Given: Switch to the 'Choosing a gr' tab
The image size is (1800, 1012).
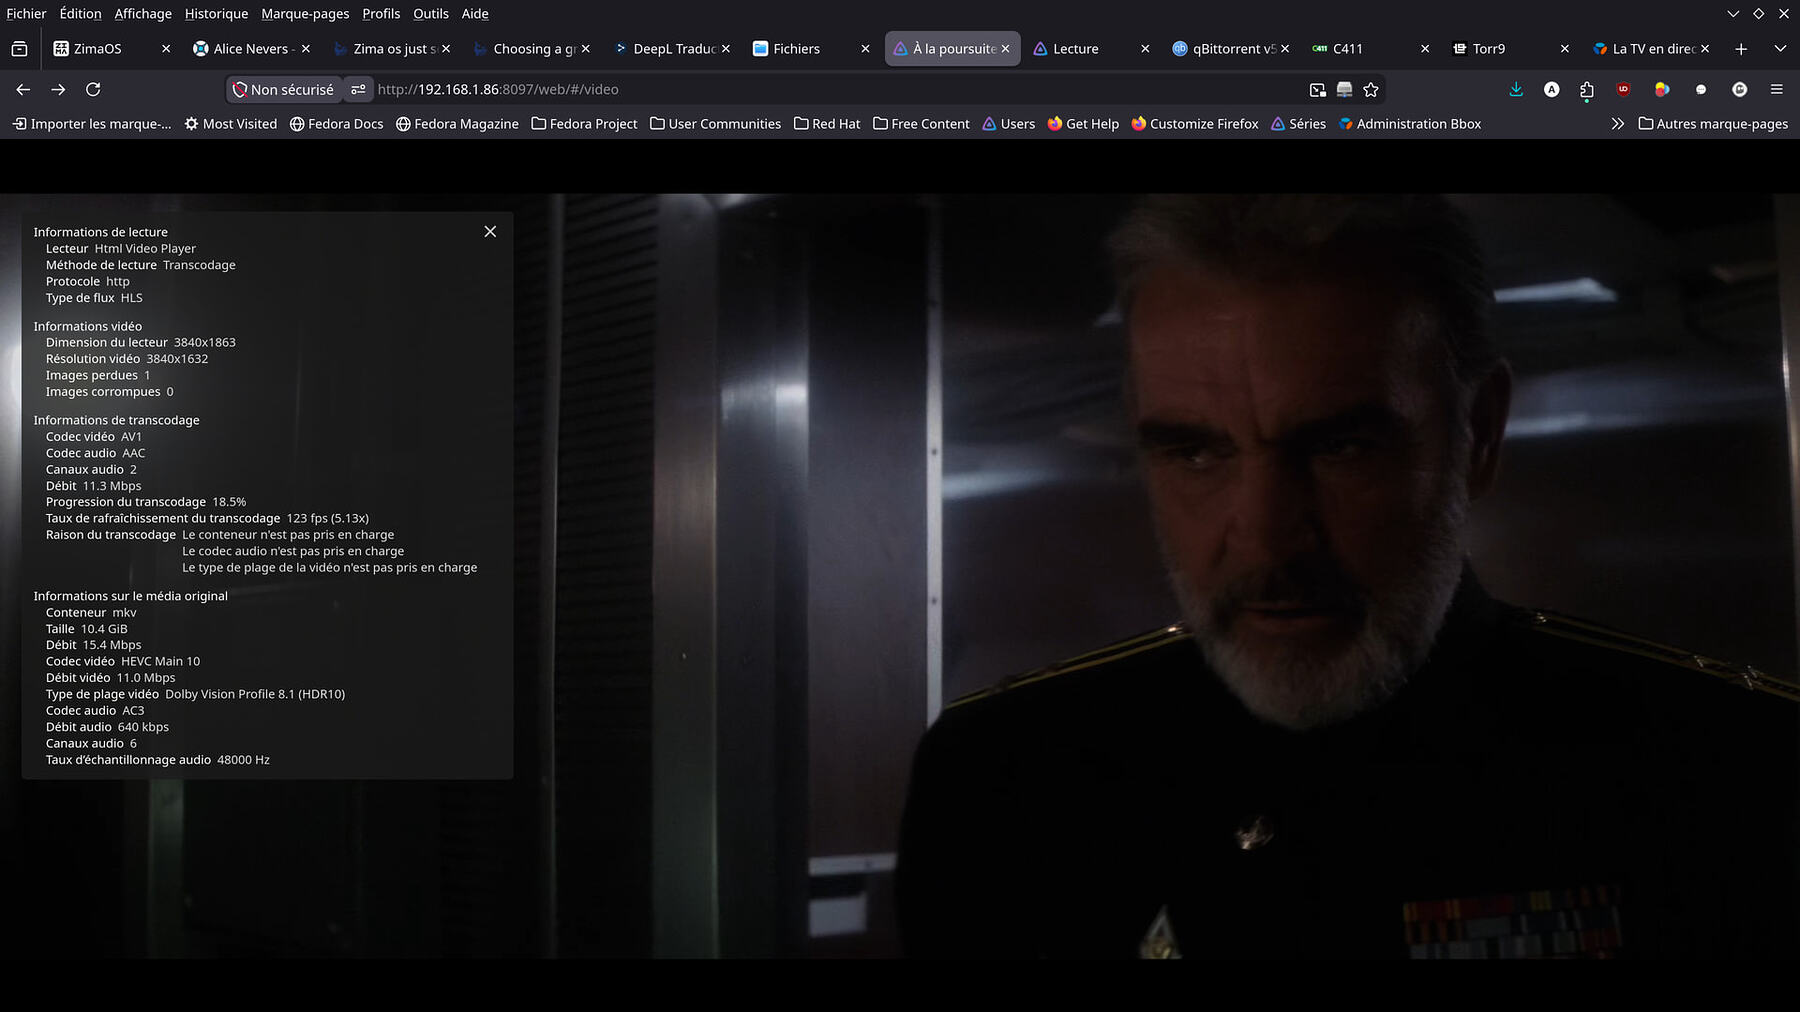Looking at the screenshot, I should tap(534, 49).
